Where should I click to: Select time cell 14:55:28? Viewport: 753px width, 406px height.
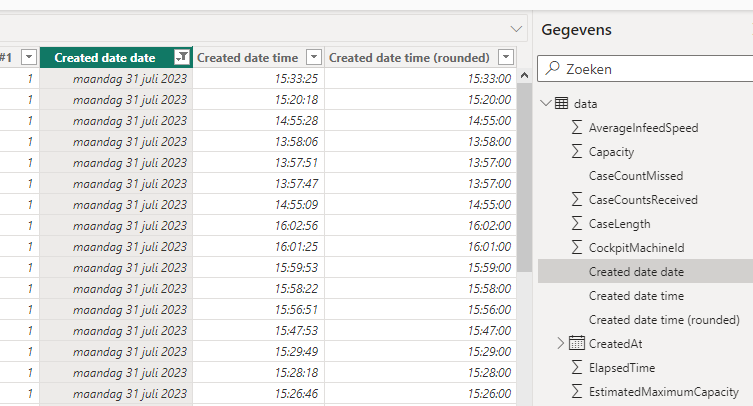pyautogui.click(x=259, y=121)
